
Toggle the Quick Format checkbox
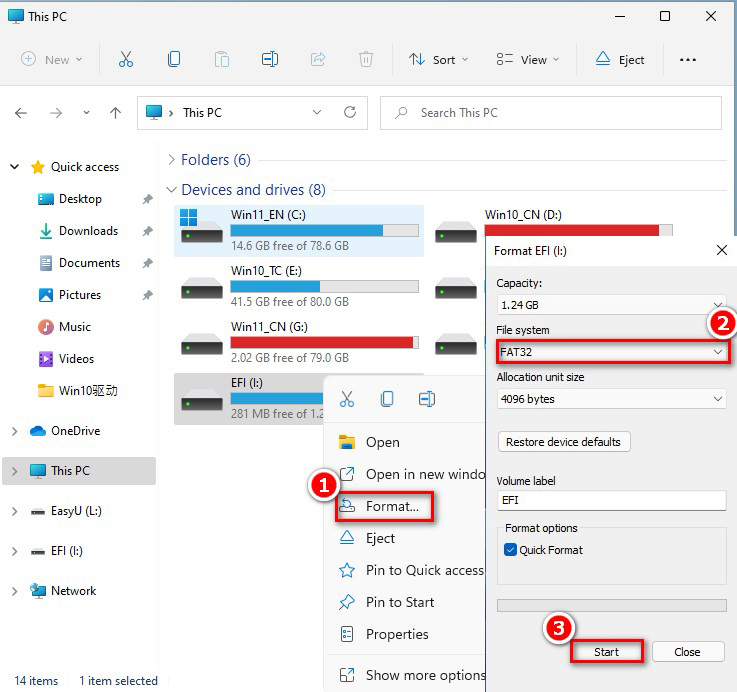pos(510,550)
